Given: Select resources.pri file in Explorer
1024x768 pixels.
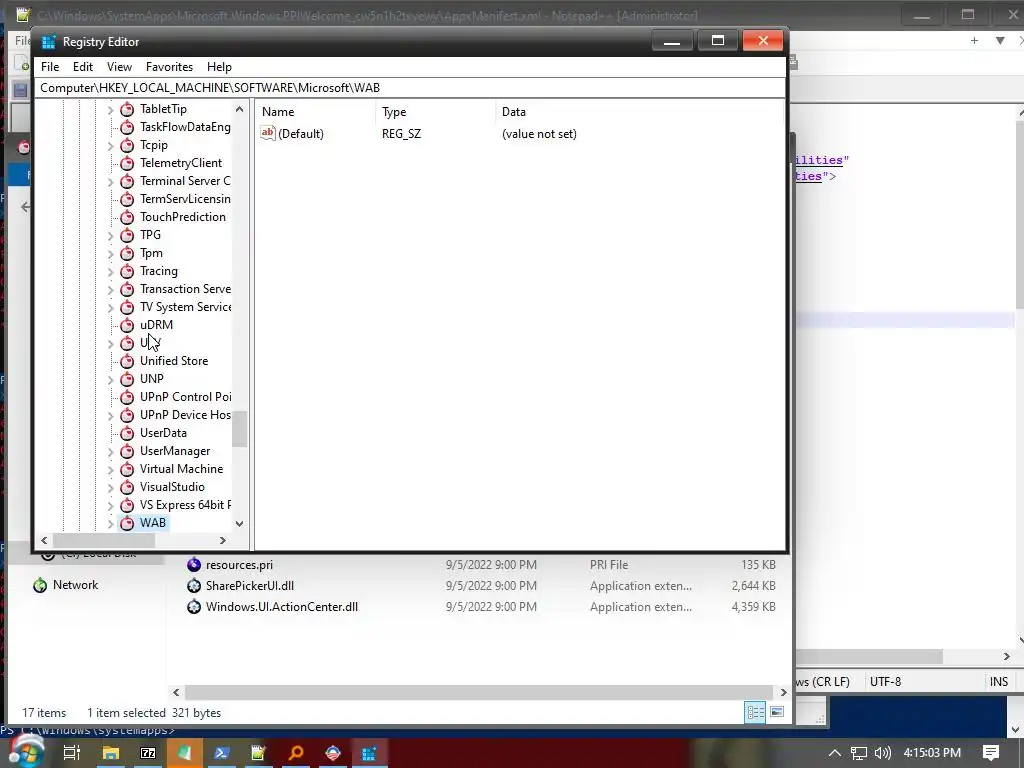Looking at the screenshot, I should pyautogui.click(x=239, y=565).
